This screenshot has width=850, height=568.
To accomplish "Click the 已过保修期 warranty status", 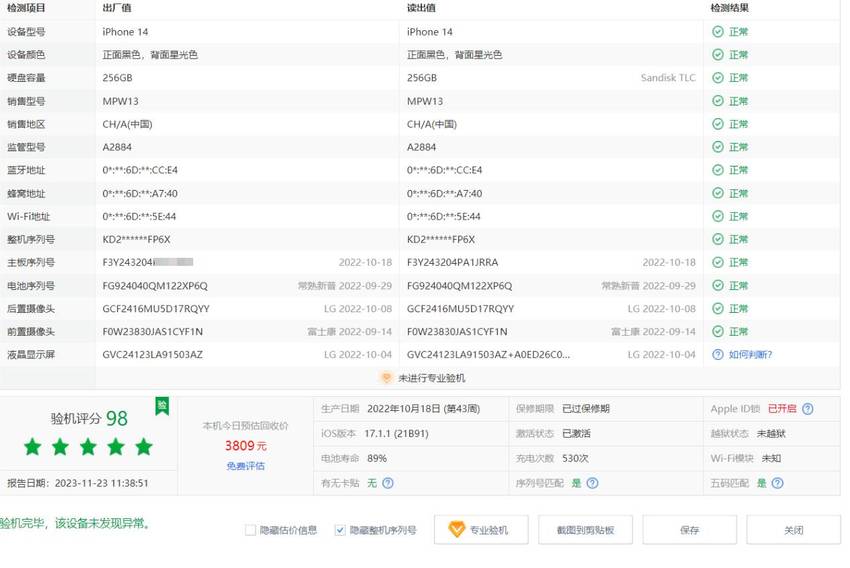I will coord(586,409).
